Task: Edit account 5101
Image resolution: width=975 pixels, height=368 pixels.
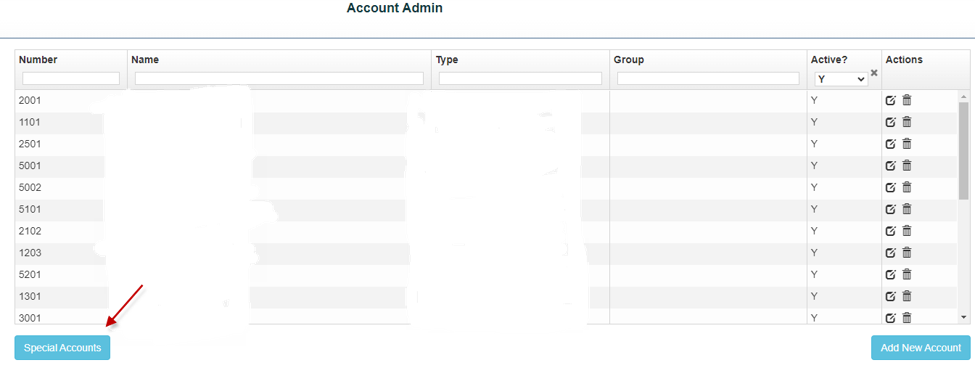Action: [890, 209]
